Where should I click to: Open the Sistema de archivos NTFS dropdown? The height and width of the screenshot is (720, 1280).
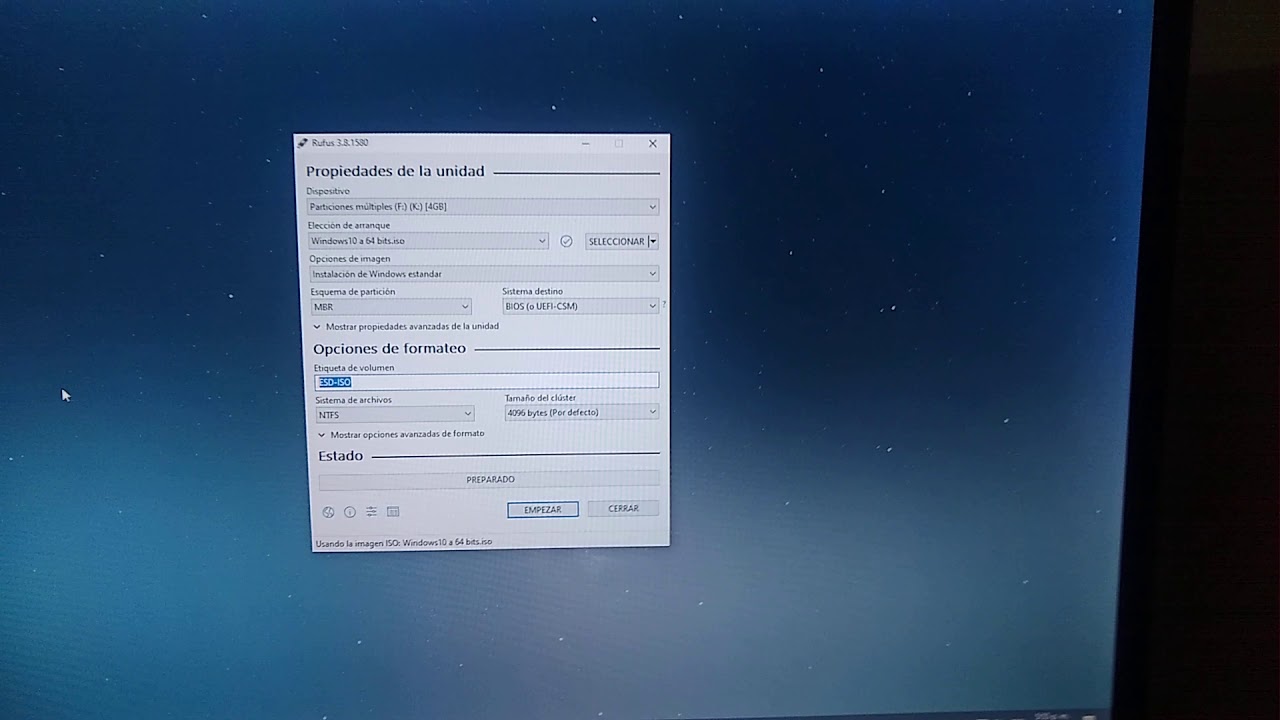(395, 414)
